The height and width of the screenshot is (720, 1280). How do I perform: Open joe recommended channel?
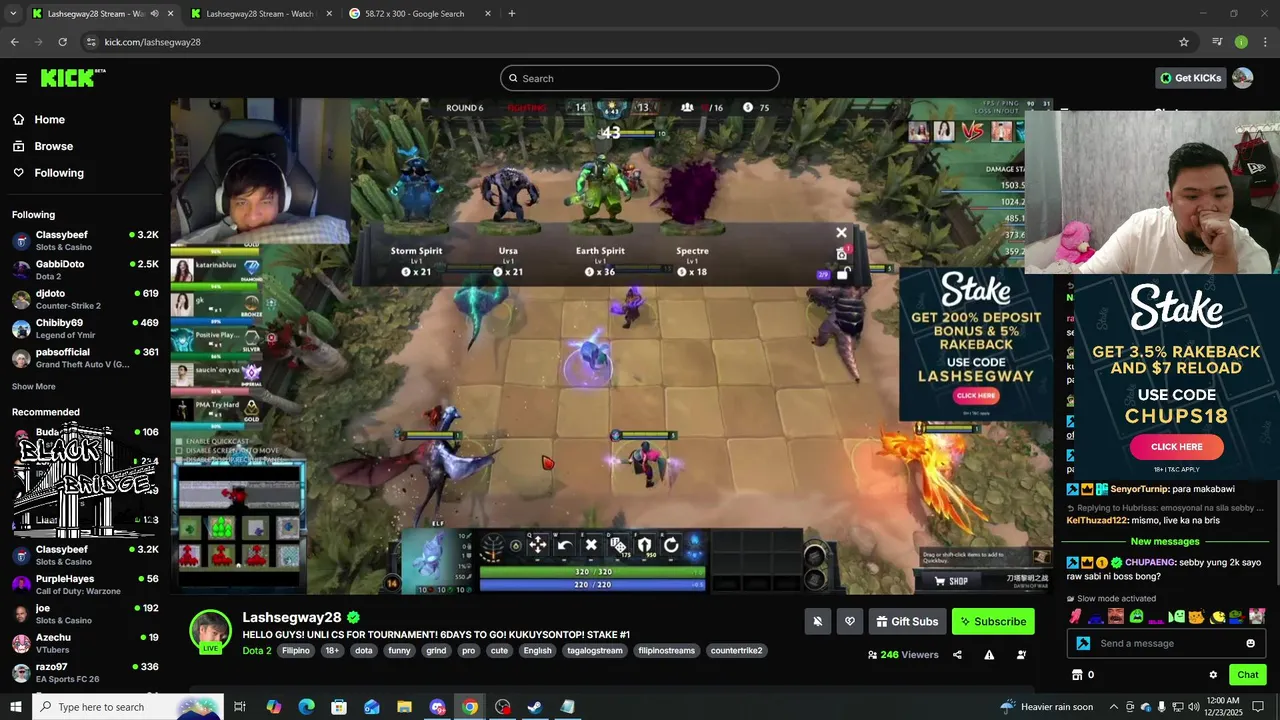click(x=85, y=613)
